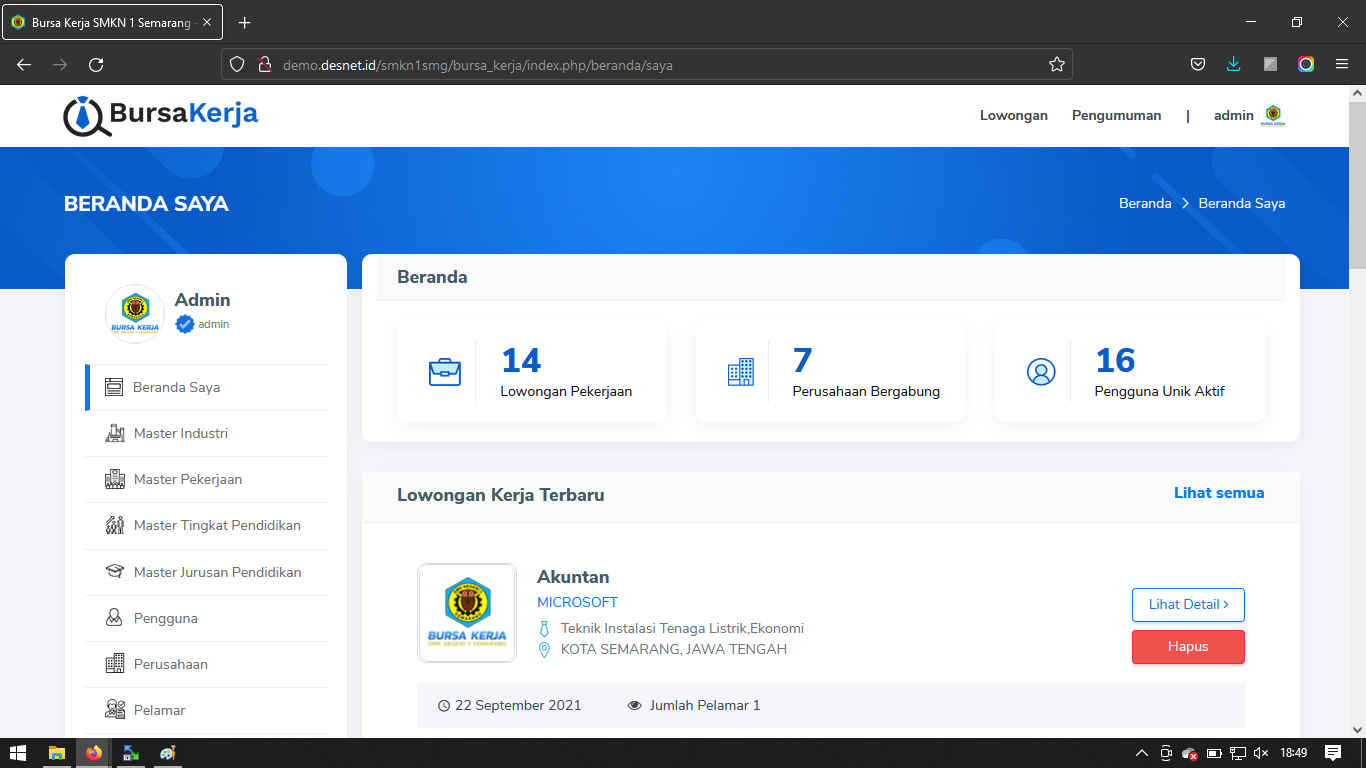
Task: Open the Pelamar sidebar entry
Action: (159, 710)
